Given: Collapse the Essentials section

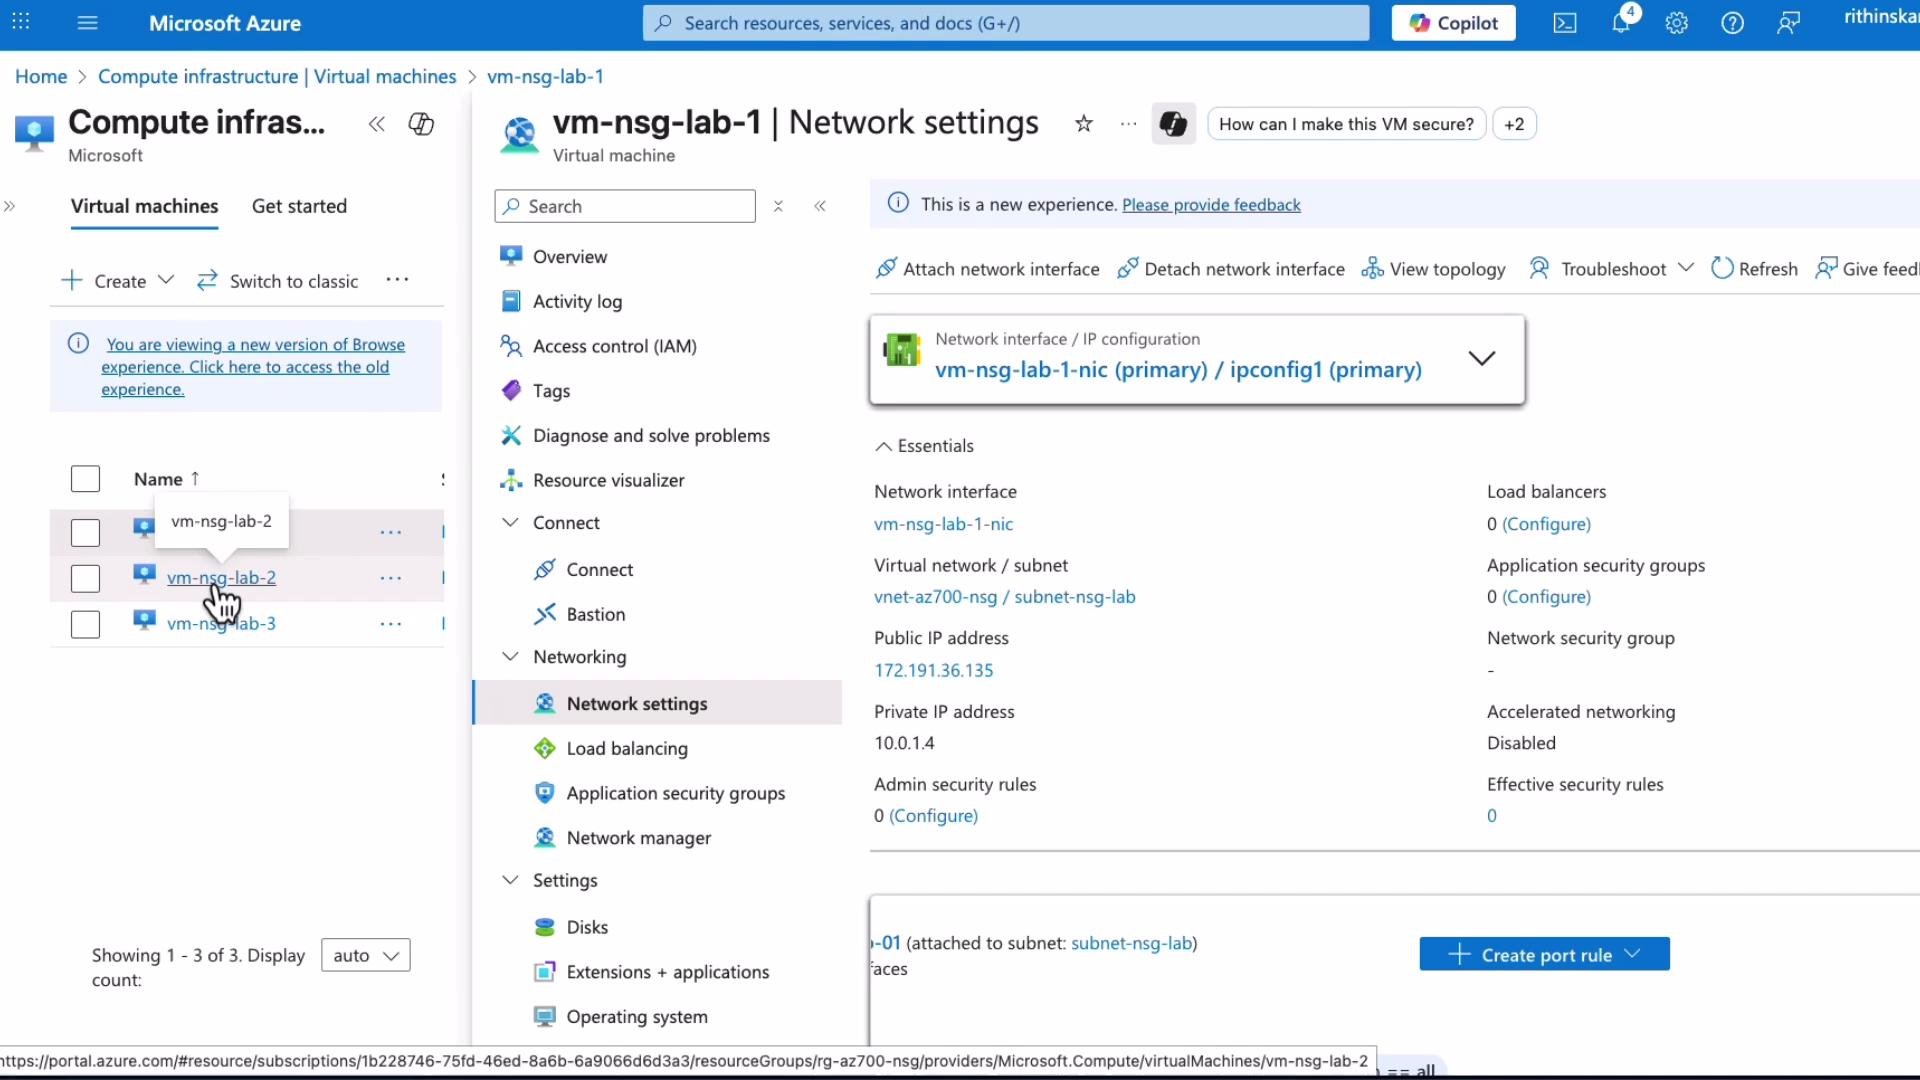Looking at the screenshot, I should [924, 446].
